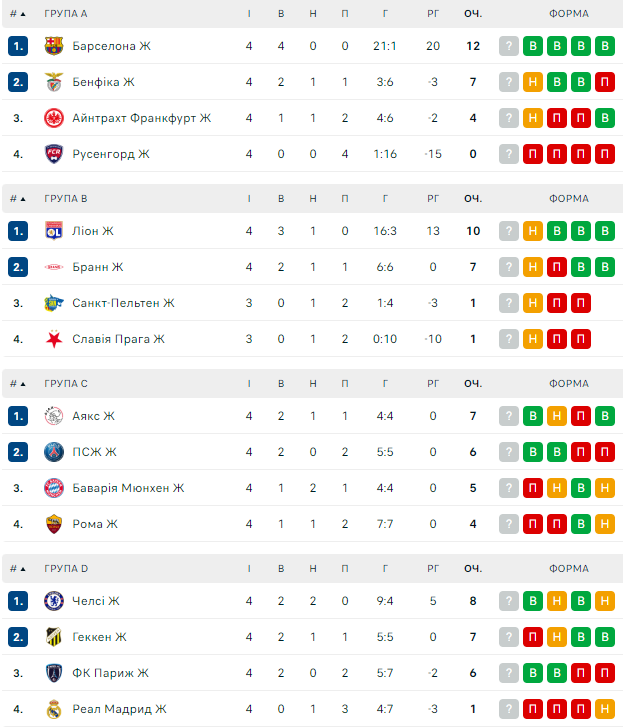Viewport: 623px width, 727px height.
Task: Click Rosengård's first red loss form badge
Action: click(x=533, y=154)
